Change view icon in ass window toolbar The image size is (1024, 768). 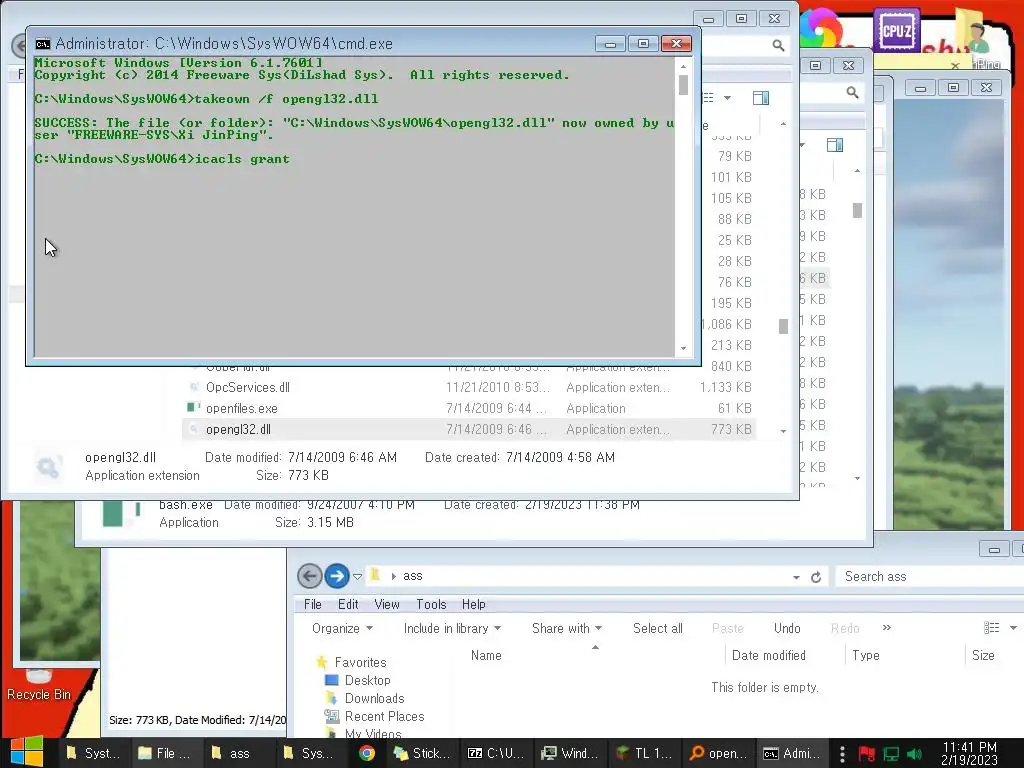tap(991, 628)
